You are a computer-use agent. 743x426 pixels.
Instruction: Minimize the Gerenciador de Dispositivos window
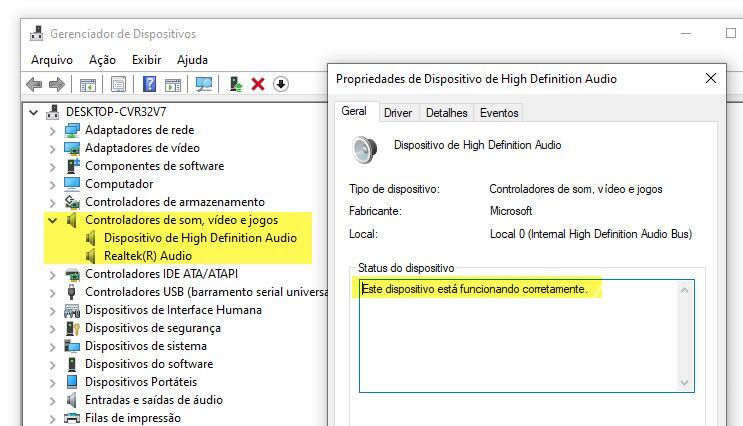[x=686, y=33]
